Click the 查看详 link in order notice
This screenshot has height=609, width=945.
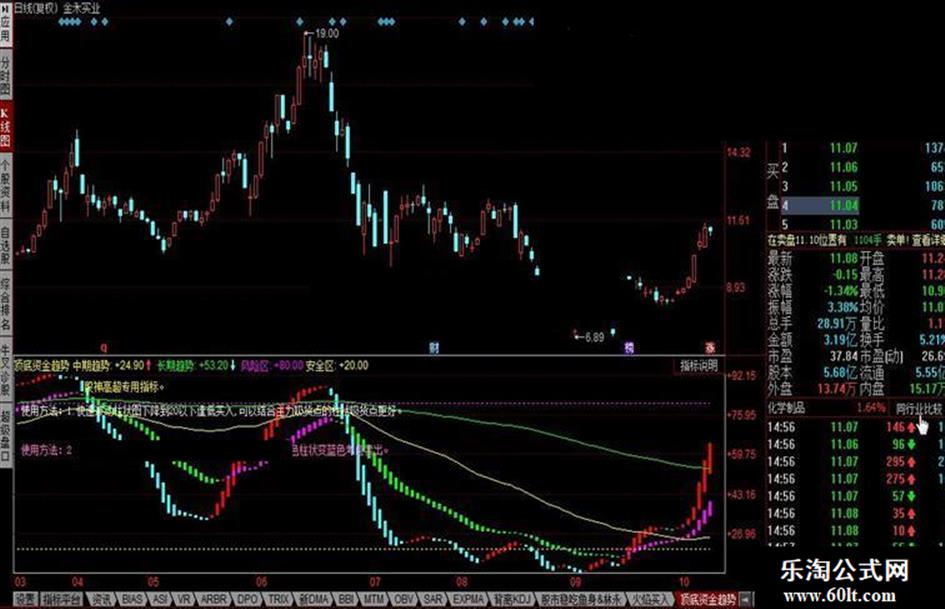coord(928,240)
